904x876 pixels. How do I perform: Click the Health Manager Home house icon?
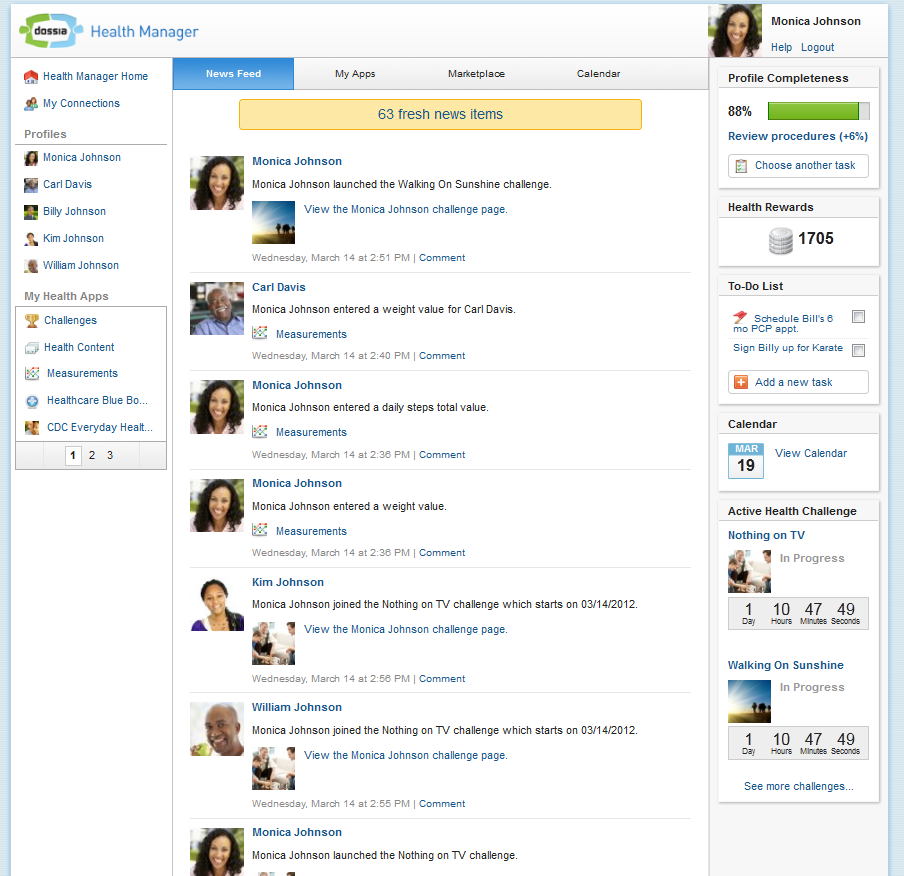pyautogui.click(x=31, y=77)
